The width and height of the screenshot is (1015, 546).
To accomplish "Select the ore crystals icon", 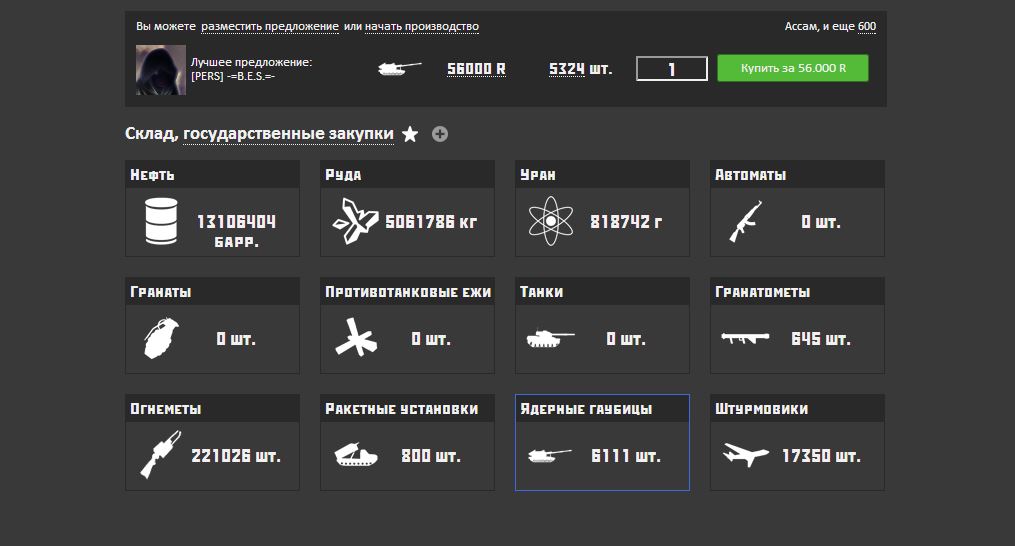I will click(355, 221).
